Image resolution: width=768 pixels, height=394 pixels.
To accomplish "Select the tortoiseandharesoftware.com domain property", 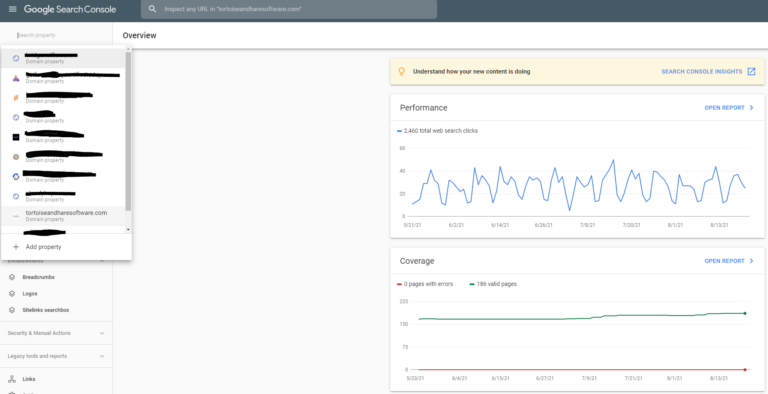I will point(63,216).
